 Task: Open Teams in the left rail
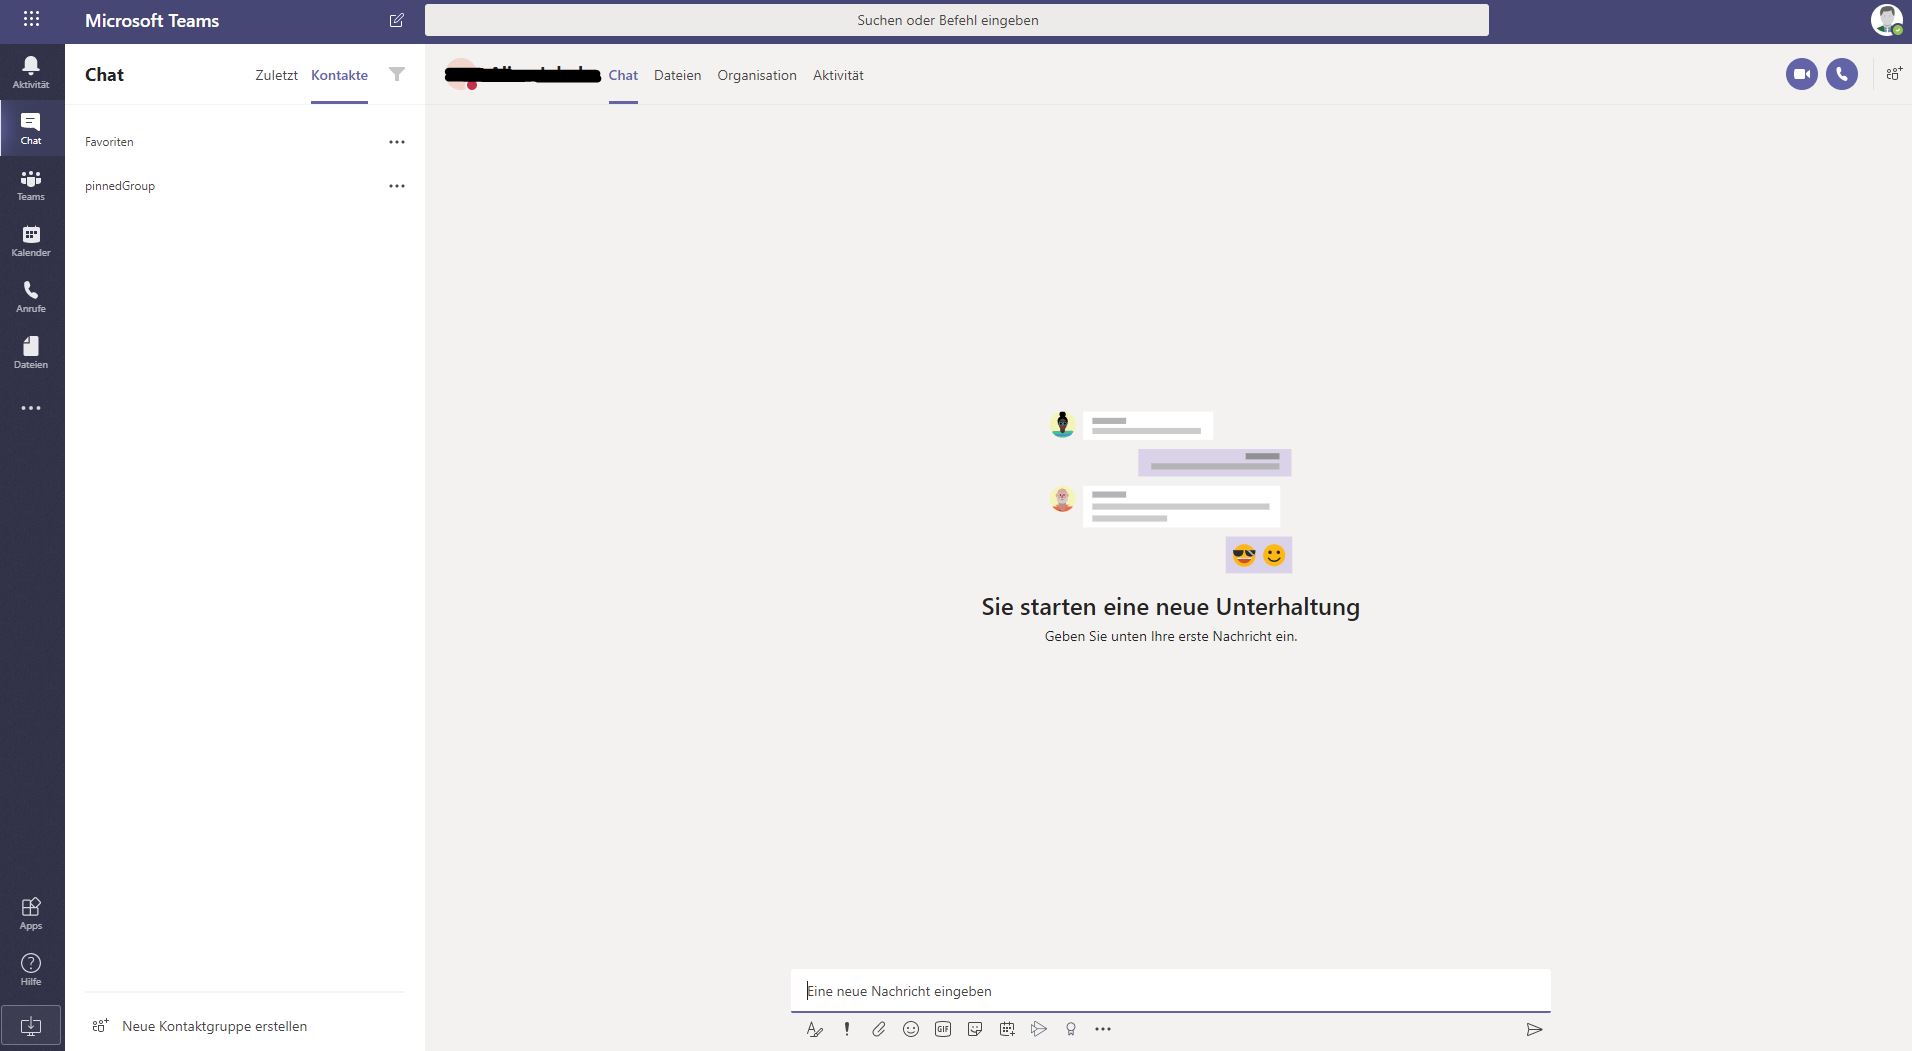pyautogui.click(x=31, y=184)
